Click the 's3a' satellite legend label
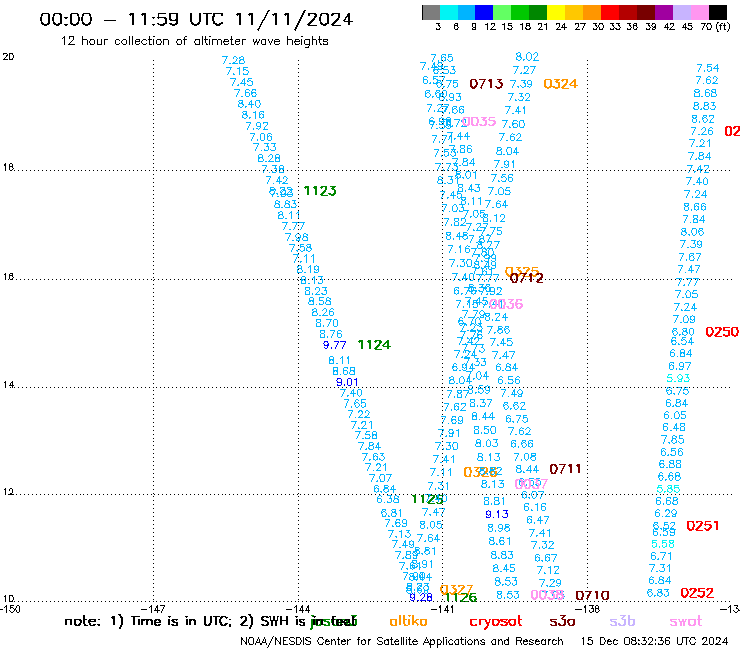740x650 pixels. pos(562,621)
